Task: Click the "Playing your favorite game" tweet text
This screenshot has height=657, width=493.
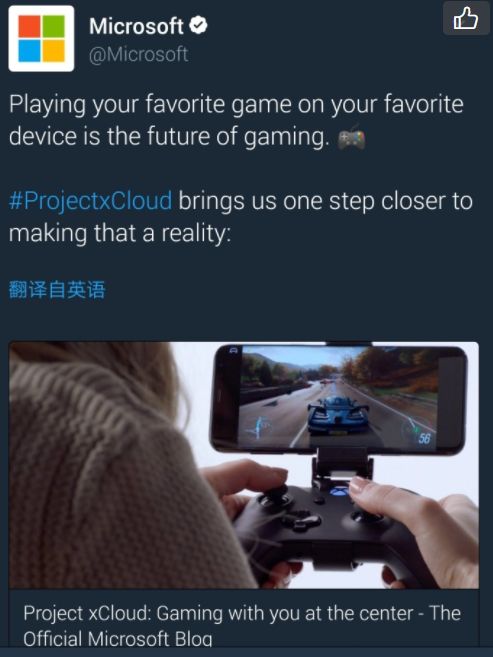Action: (236, 120)
